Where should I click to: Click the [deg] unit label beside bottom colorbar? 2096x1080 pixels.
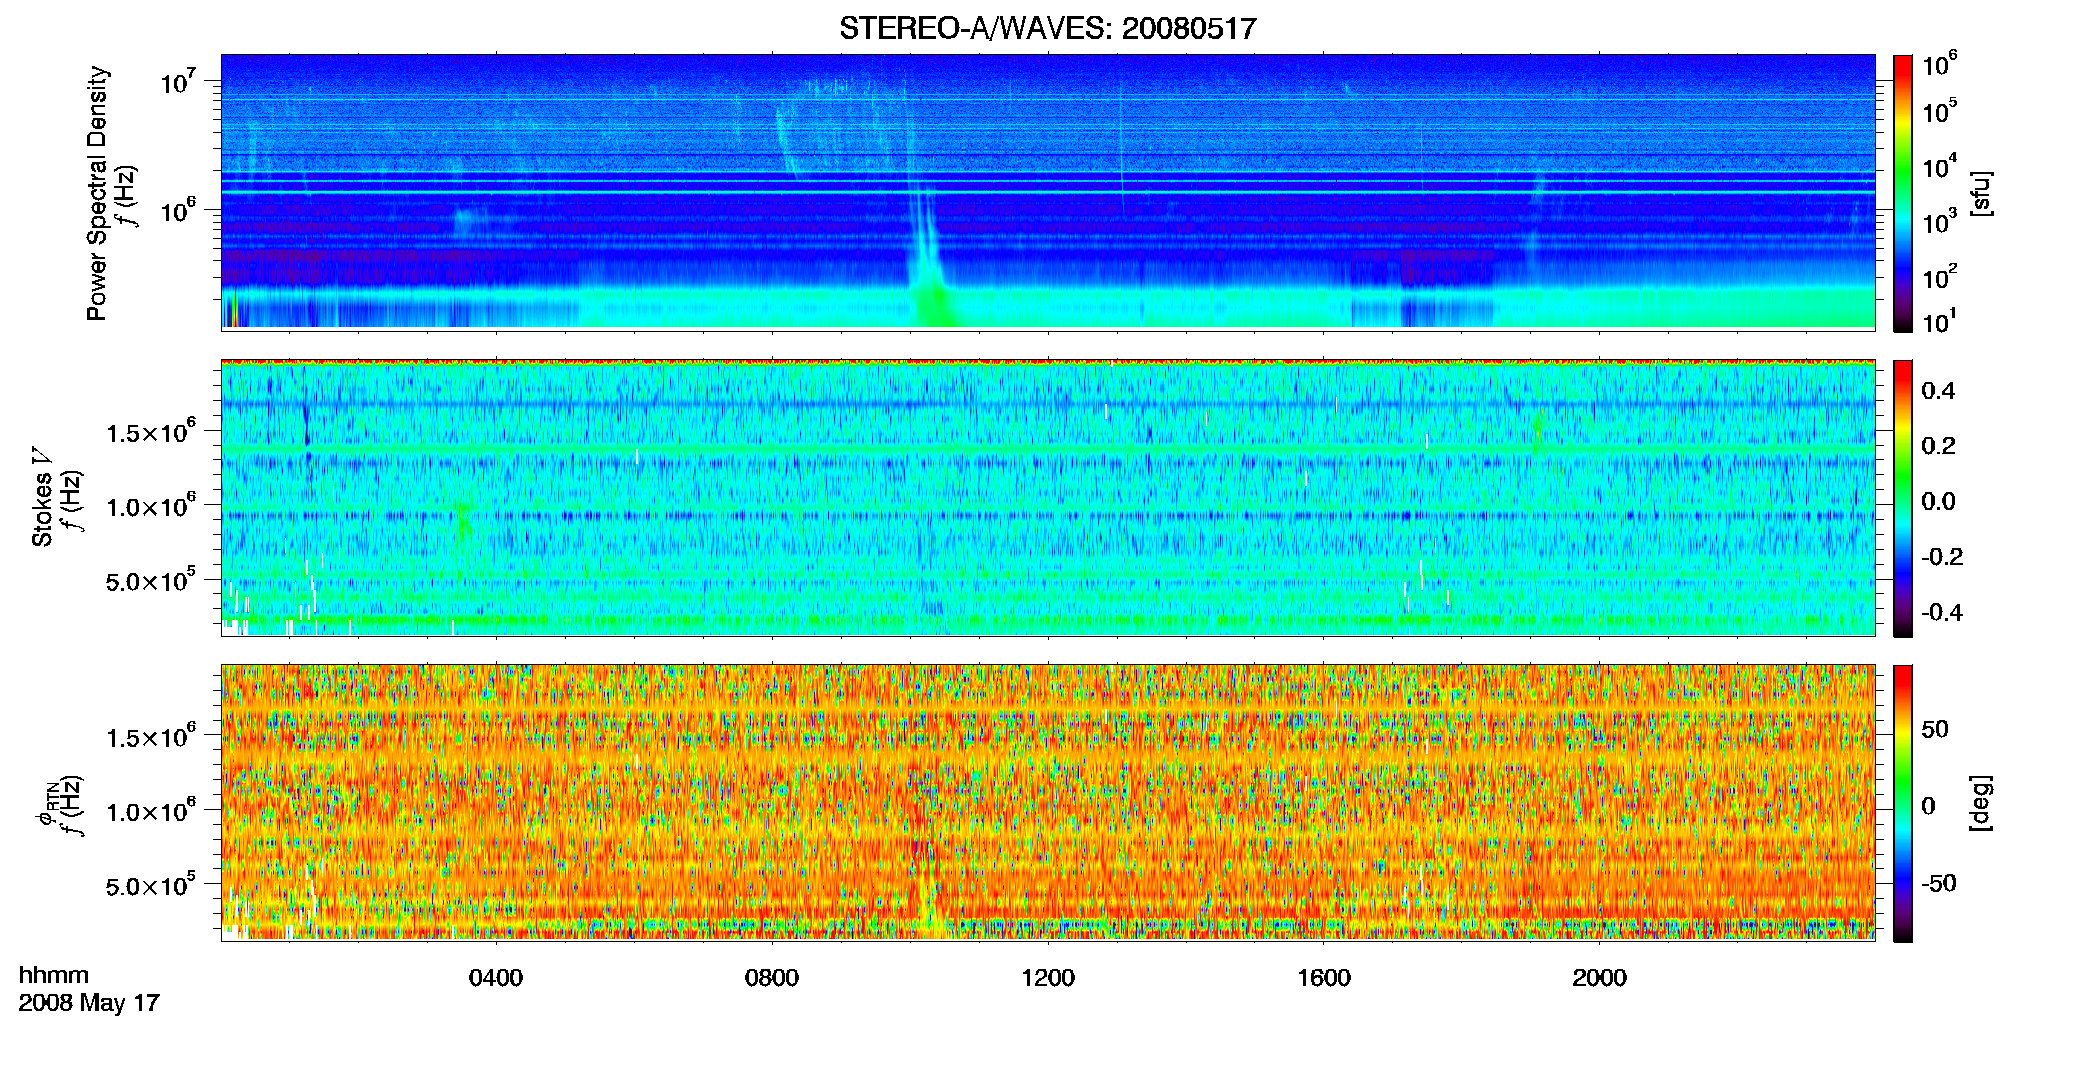(1981, 803)
